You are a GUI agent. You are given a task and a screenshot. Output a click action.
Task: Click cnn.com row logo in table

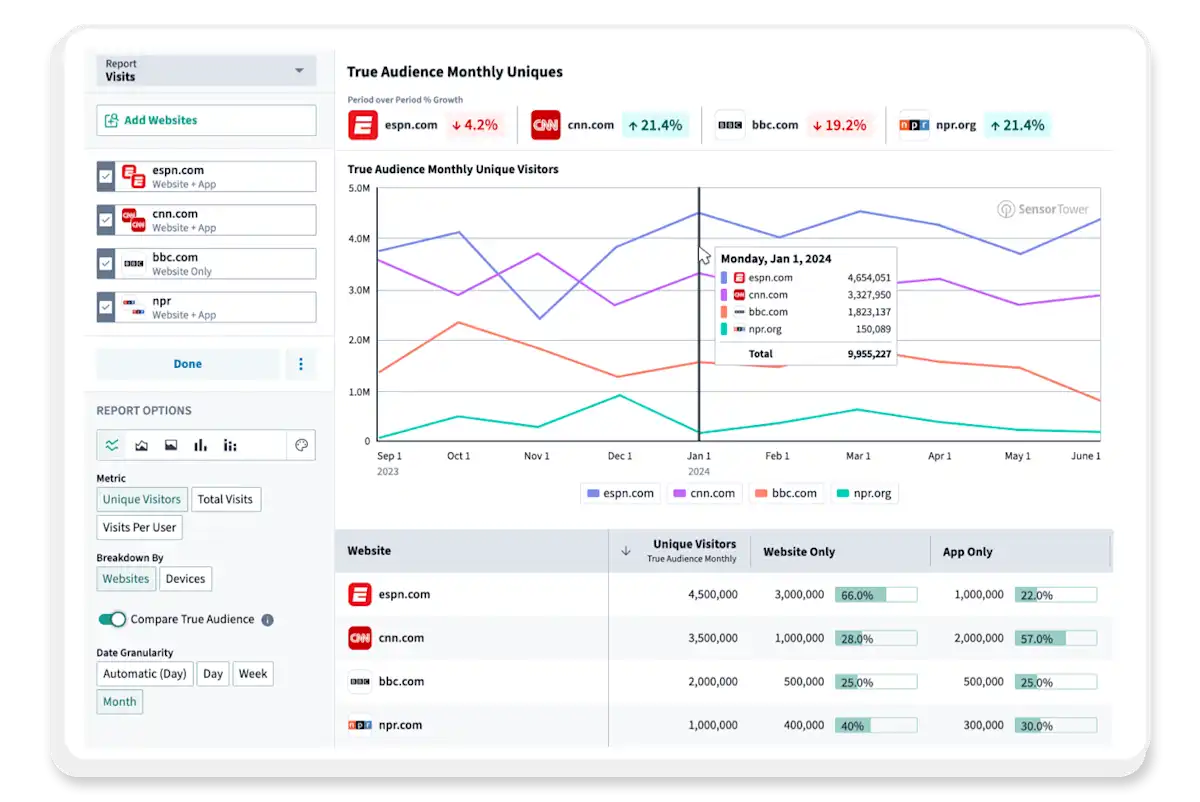(x=360, y=638)
